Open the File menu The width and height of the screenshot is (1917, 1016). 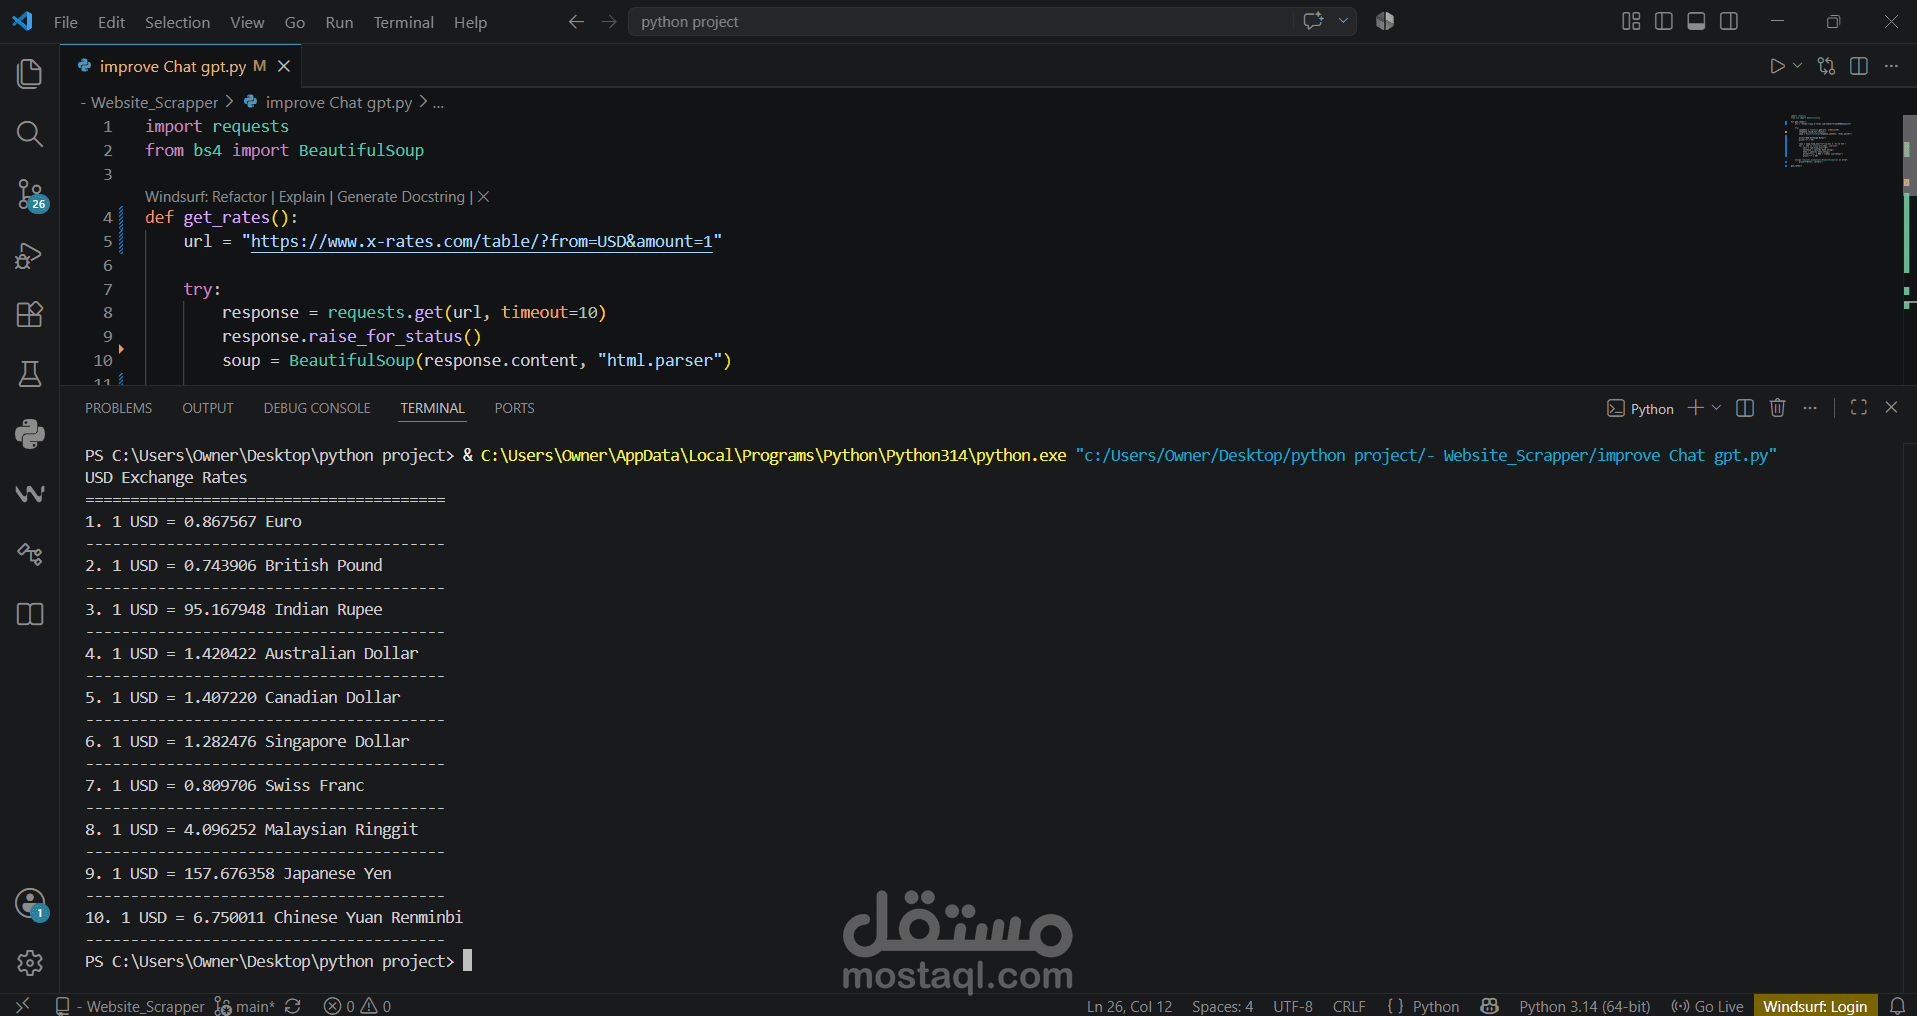click(66, 22)
